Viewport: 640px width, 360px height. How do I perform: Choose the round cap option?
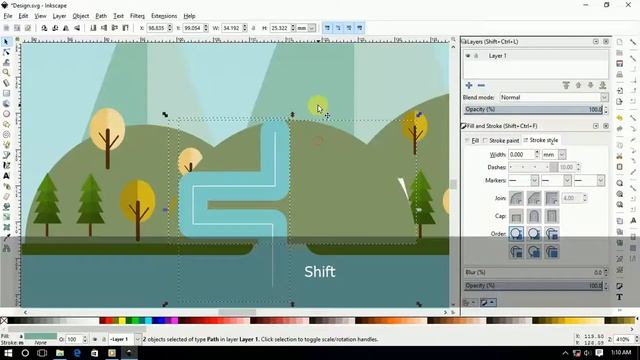(534, 216)
